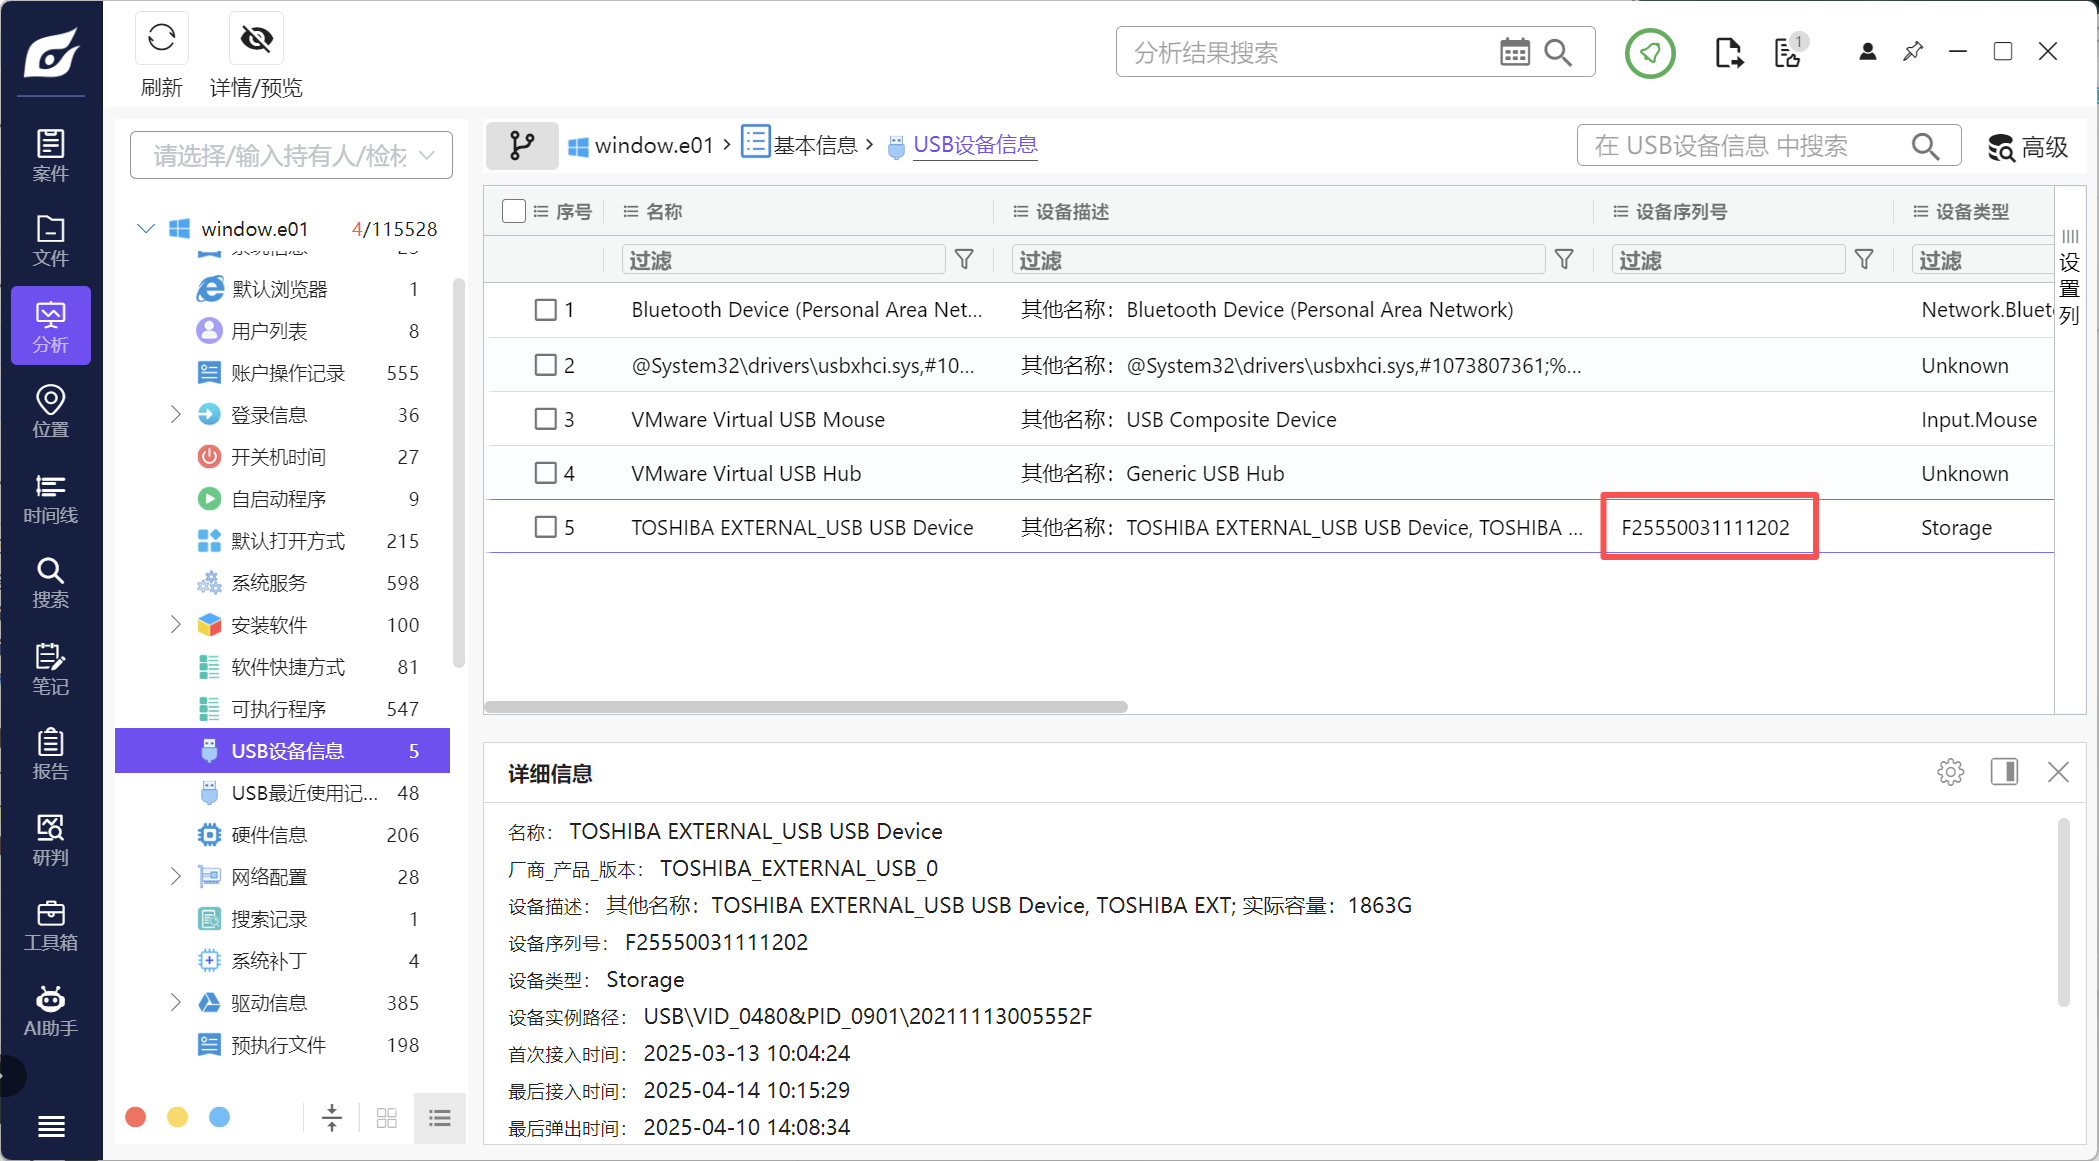2099x1161 pixels.
Task: Click the basic information breadcrumb
Action: (814, 146)
